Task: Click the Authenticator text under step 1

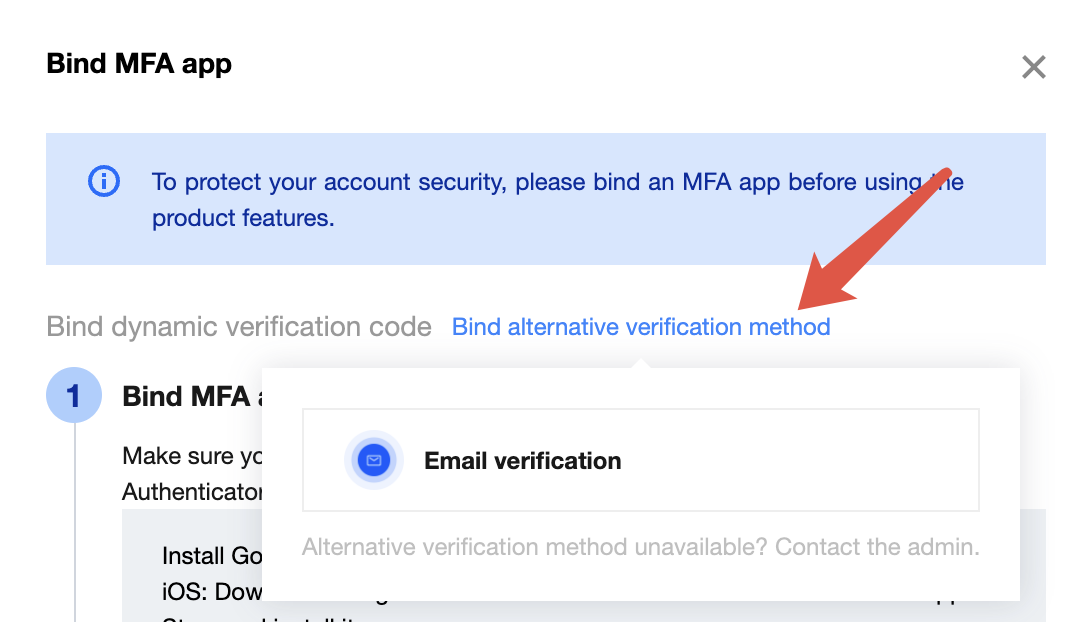Action: pyautogui.click(x=192, y=492)
